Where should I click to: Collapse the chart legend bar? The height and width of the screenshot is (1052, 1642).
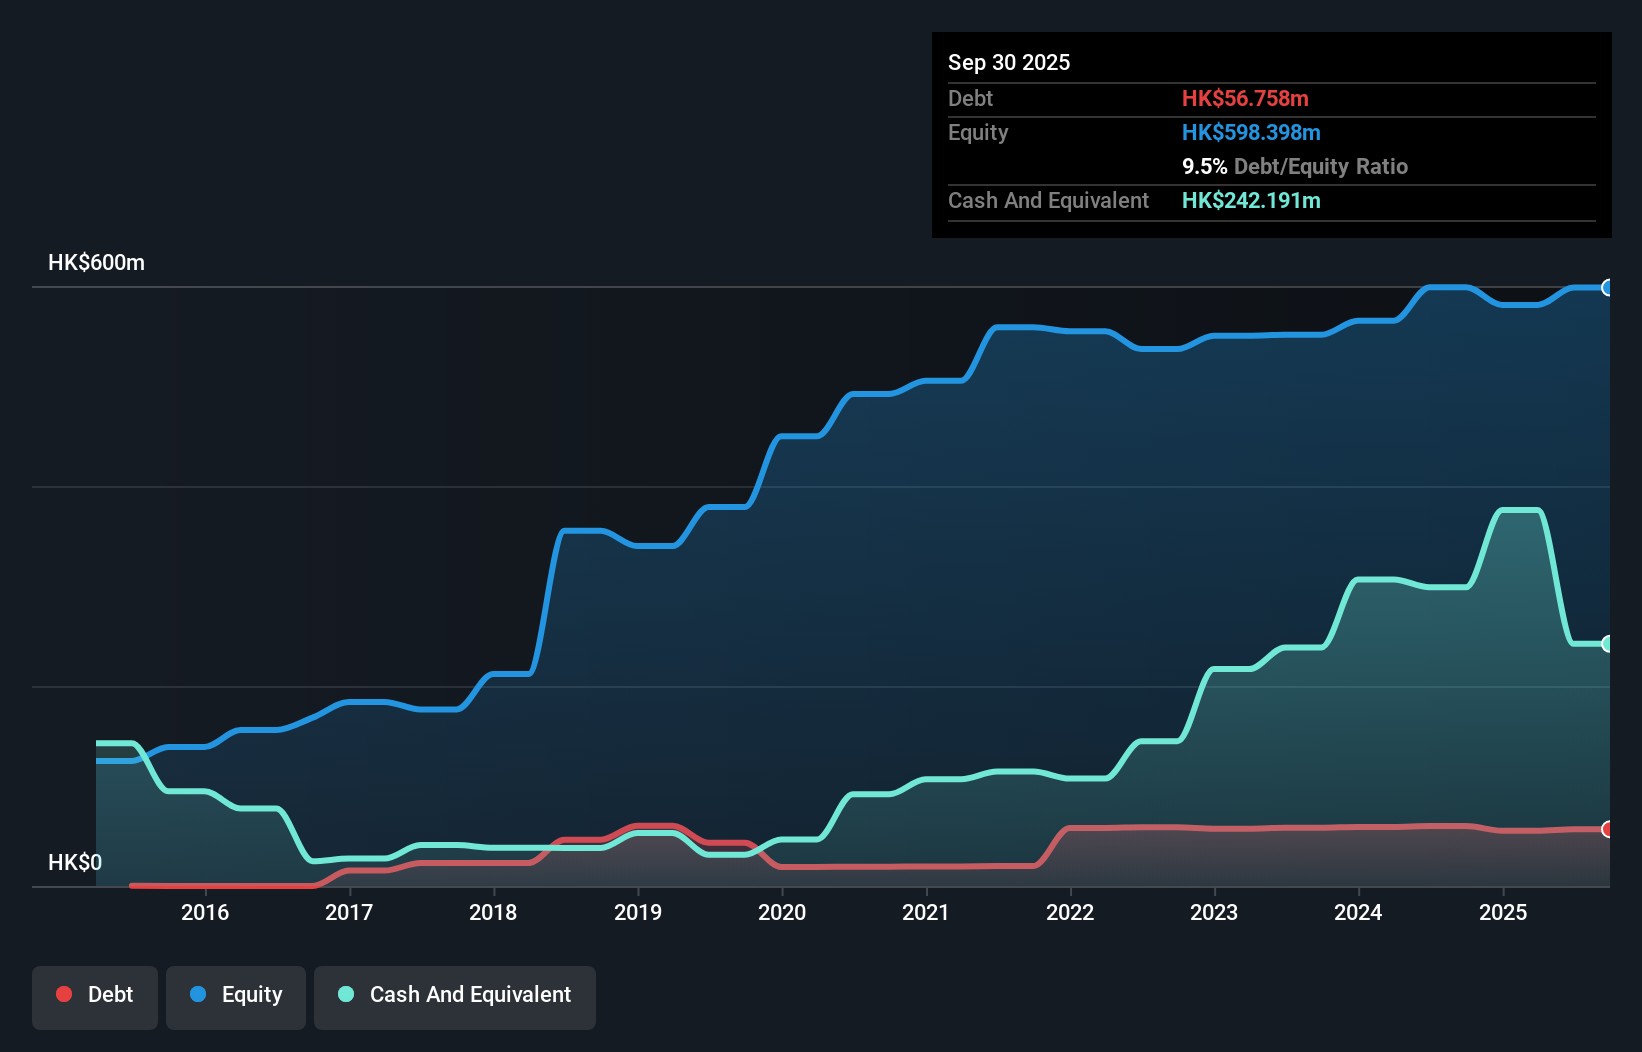tap(311, 997)
